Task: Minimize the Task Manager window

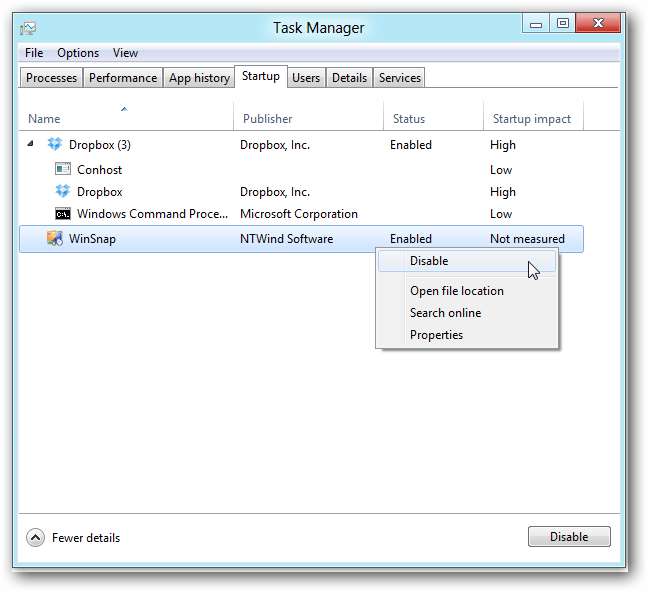Action: 536,24
